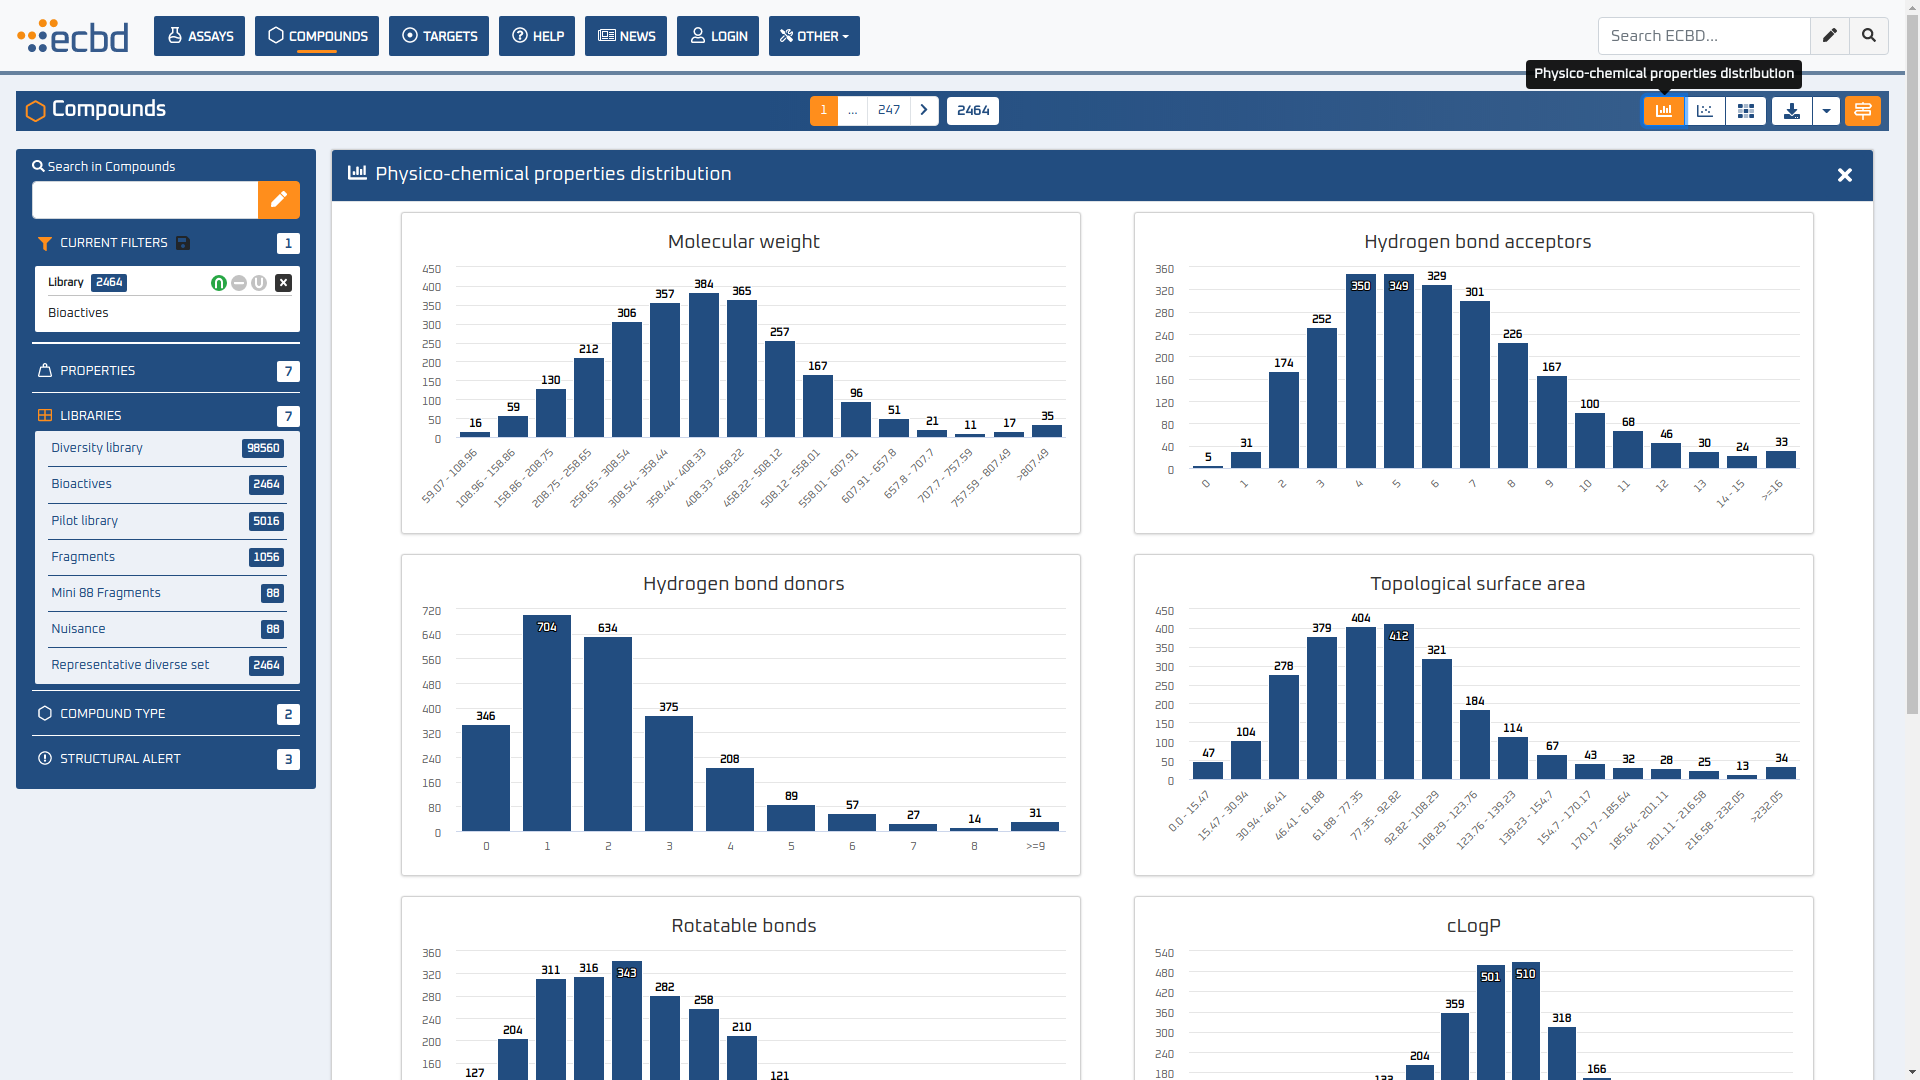Switch to the grid heatmap view
Screen dimensions: 1920x1080
coord(1746,111)
